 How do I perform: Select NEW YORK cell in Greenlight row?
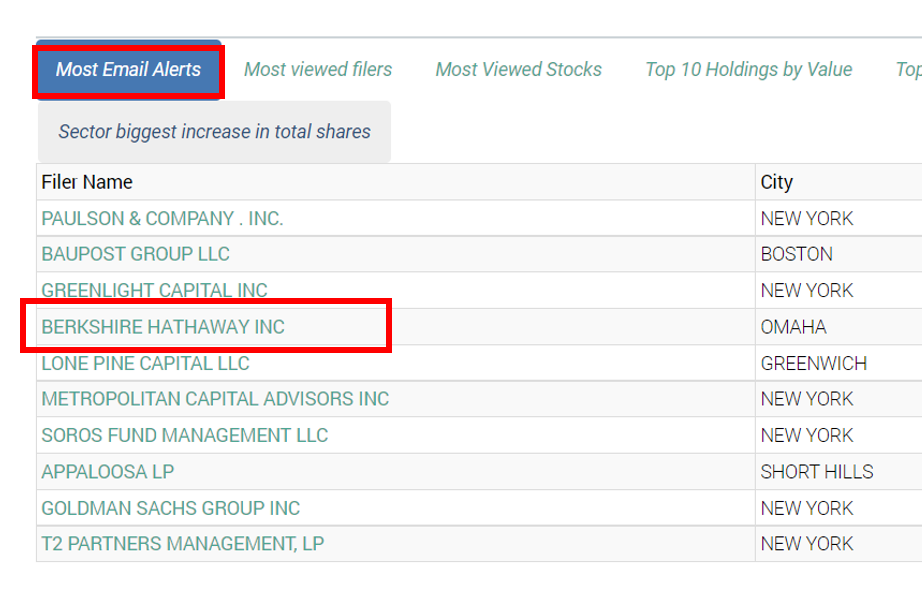click(x=839, y=290)
